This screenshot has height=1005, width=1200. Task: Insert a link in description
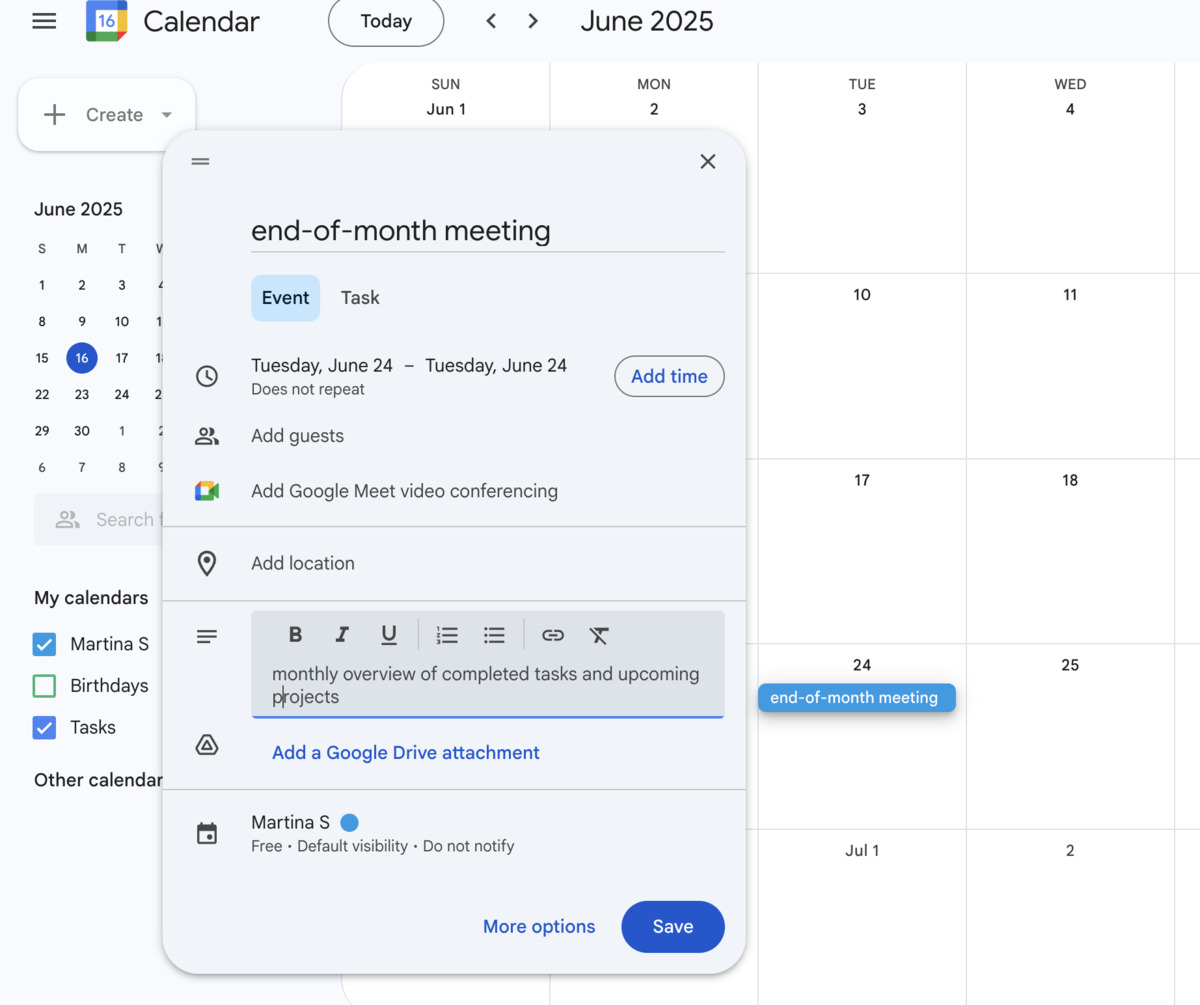553,634
